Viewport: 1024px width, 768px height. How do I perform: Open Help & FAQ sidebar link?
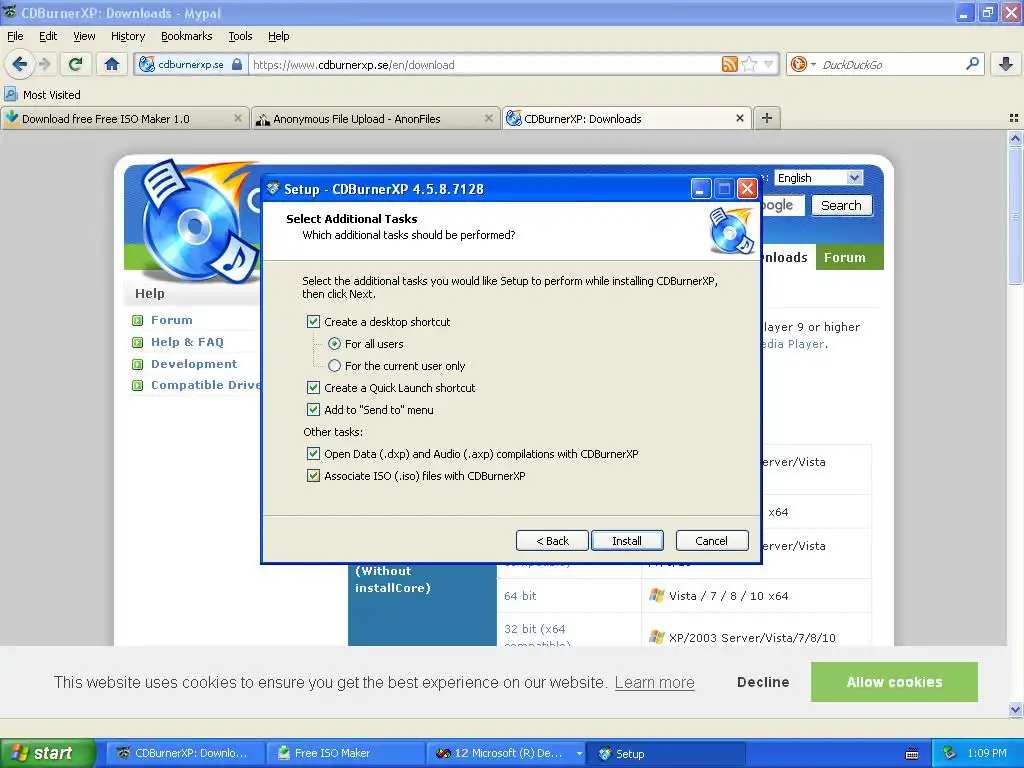pos(187,342)
